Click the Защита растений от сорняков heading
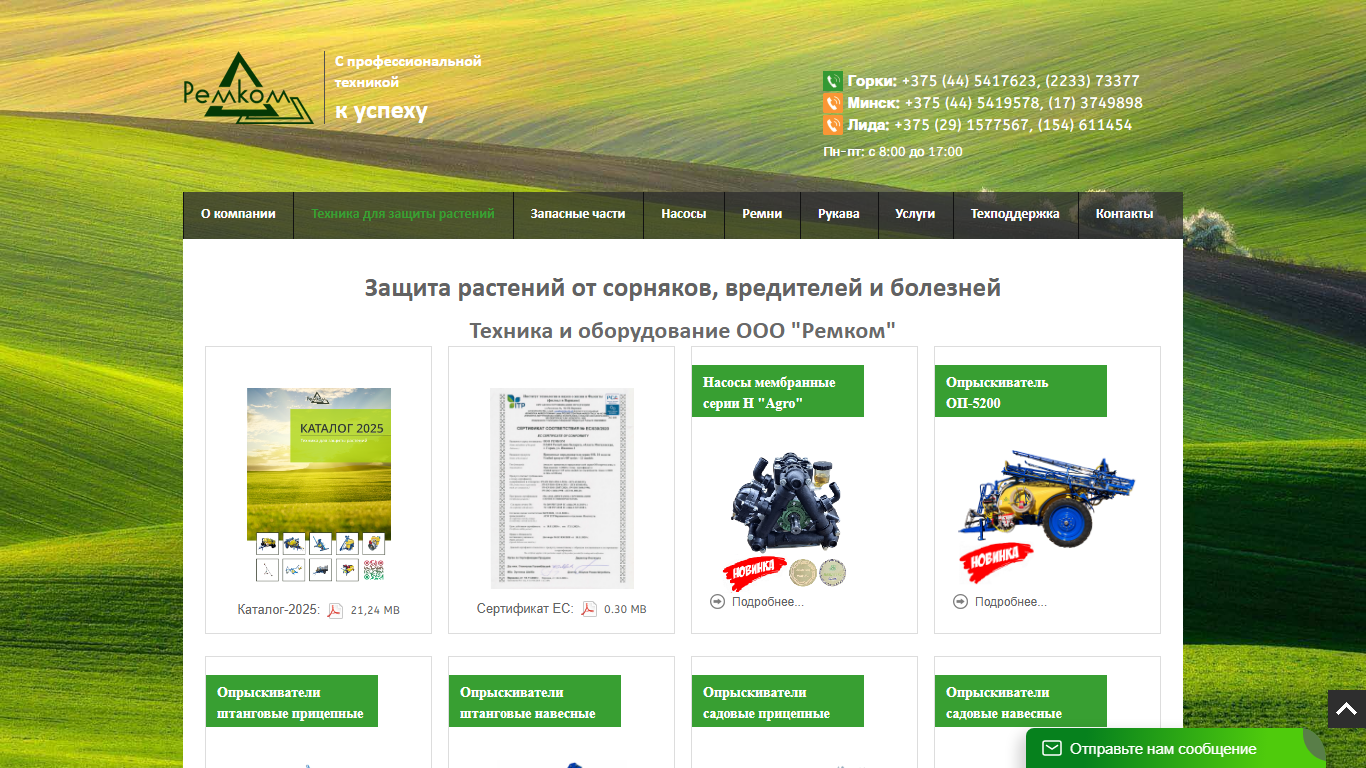The image size is (1366, 768). click(683, 288)
